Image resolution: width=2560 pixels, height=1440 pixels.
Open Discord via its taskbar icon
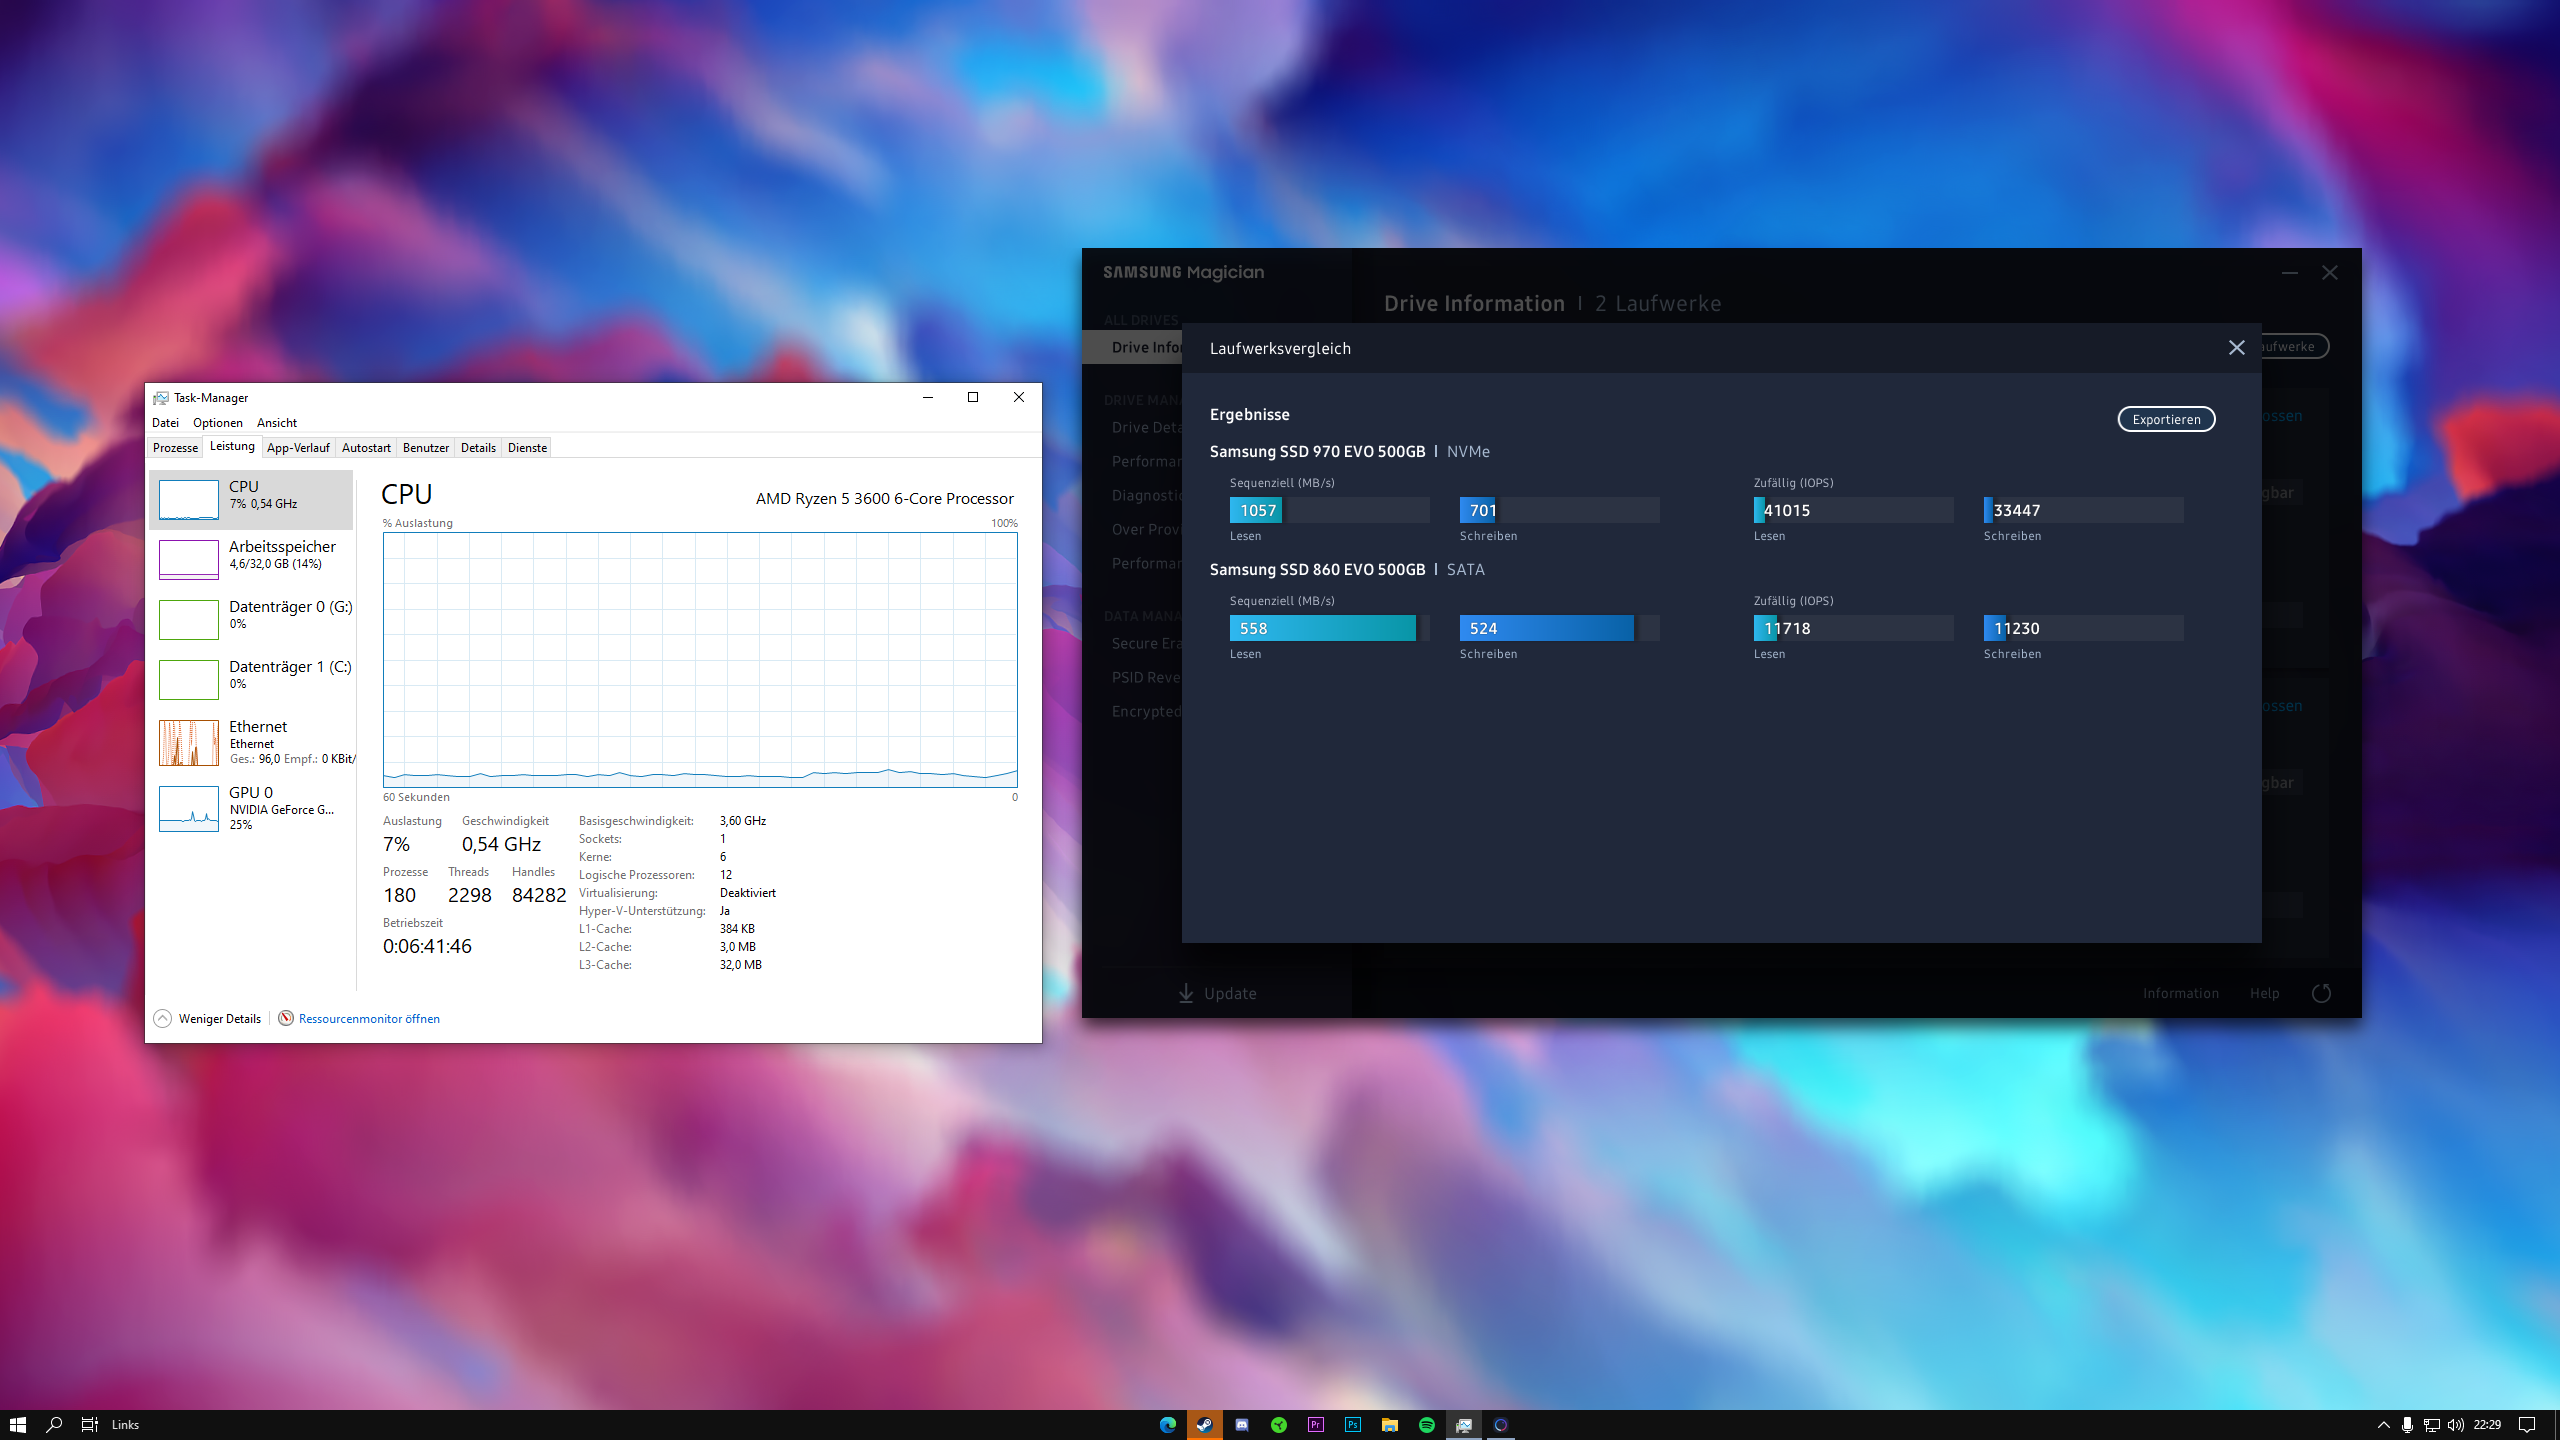tap(1242, 1424)
